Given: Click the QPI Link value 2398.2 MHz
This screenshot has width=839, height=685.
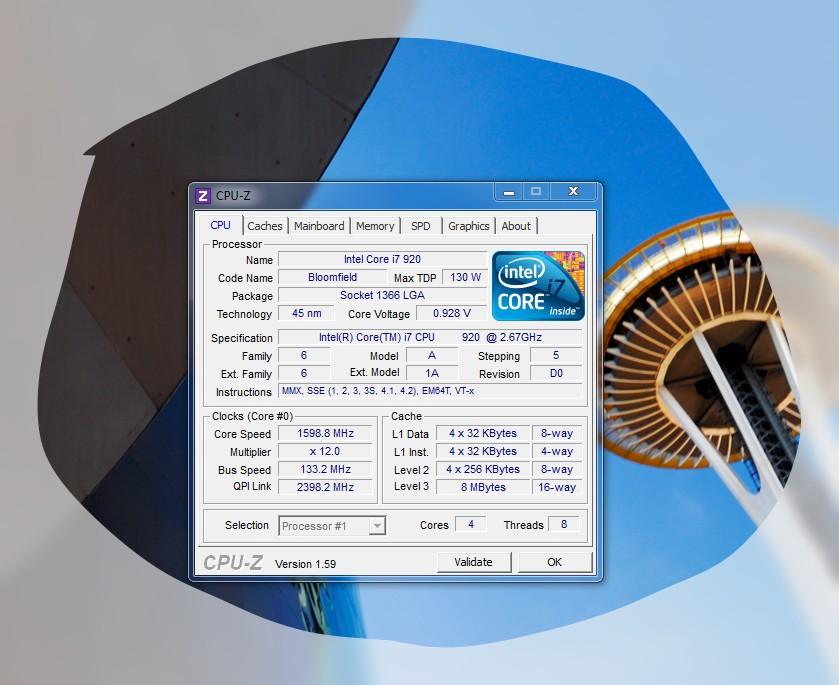Looking at the screenshot, I should (325, 487).
